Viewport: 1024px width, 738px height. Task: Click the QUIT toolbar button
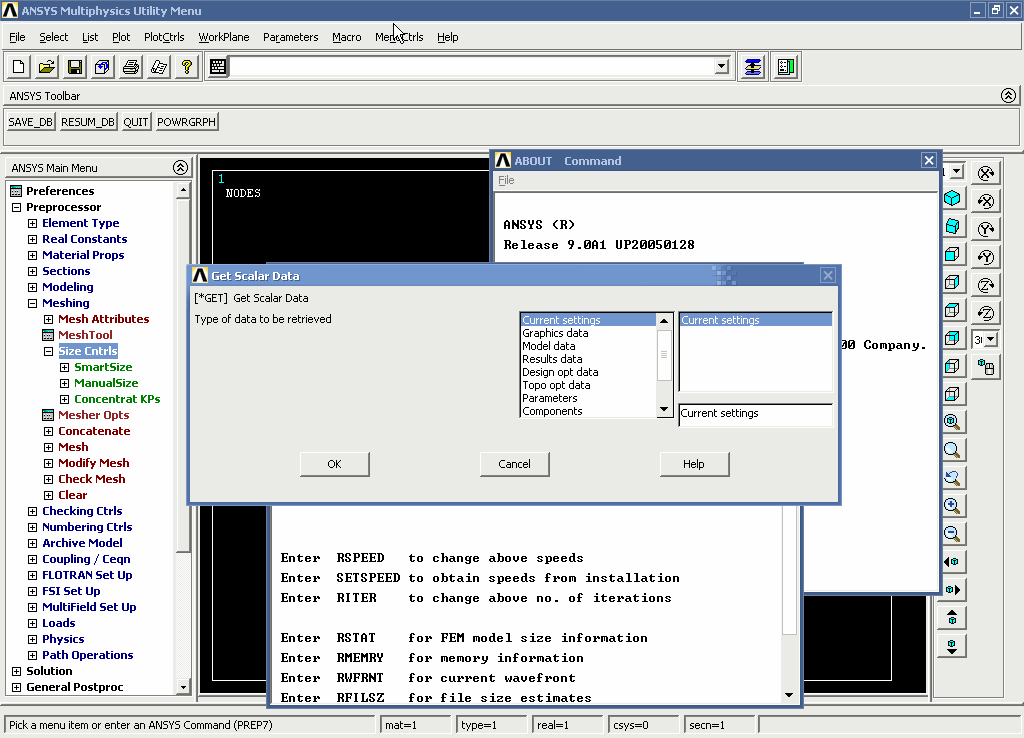coord(136,122)
